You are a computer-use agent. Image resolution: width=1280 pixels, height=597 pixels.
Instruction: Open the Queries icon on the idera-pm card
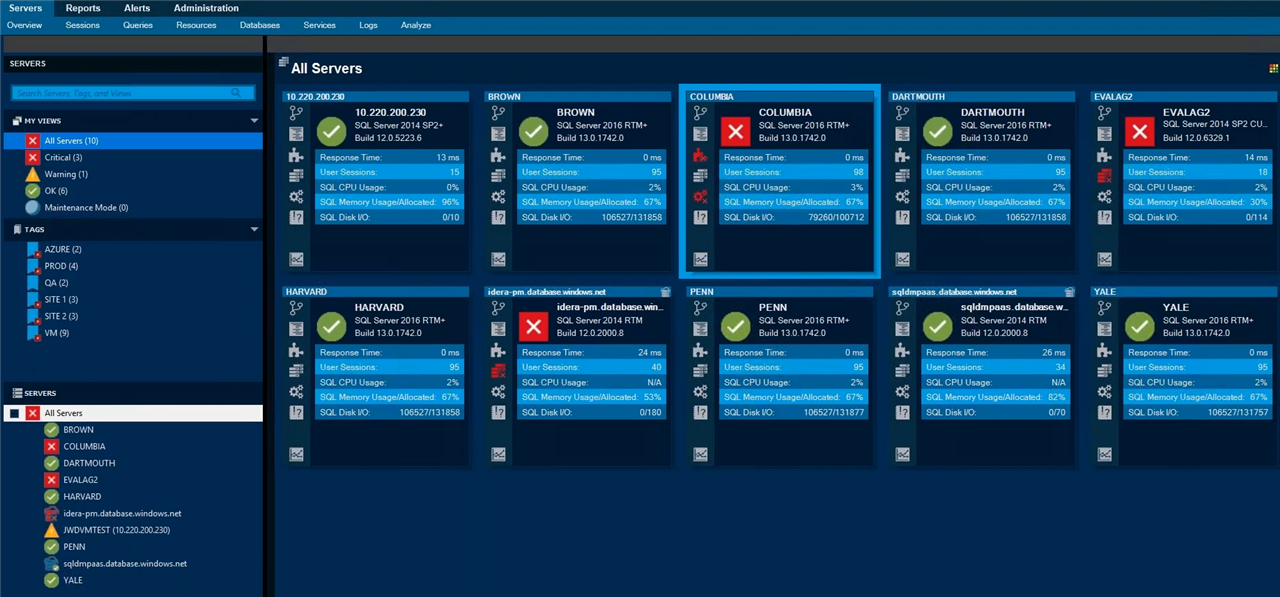497,329
